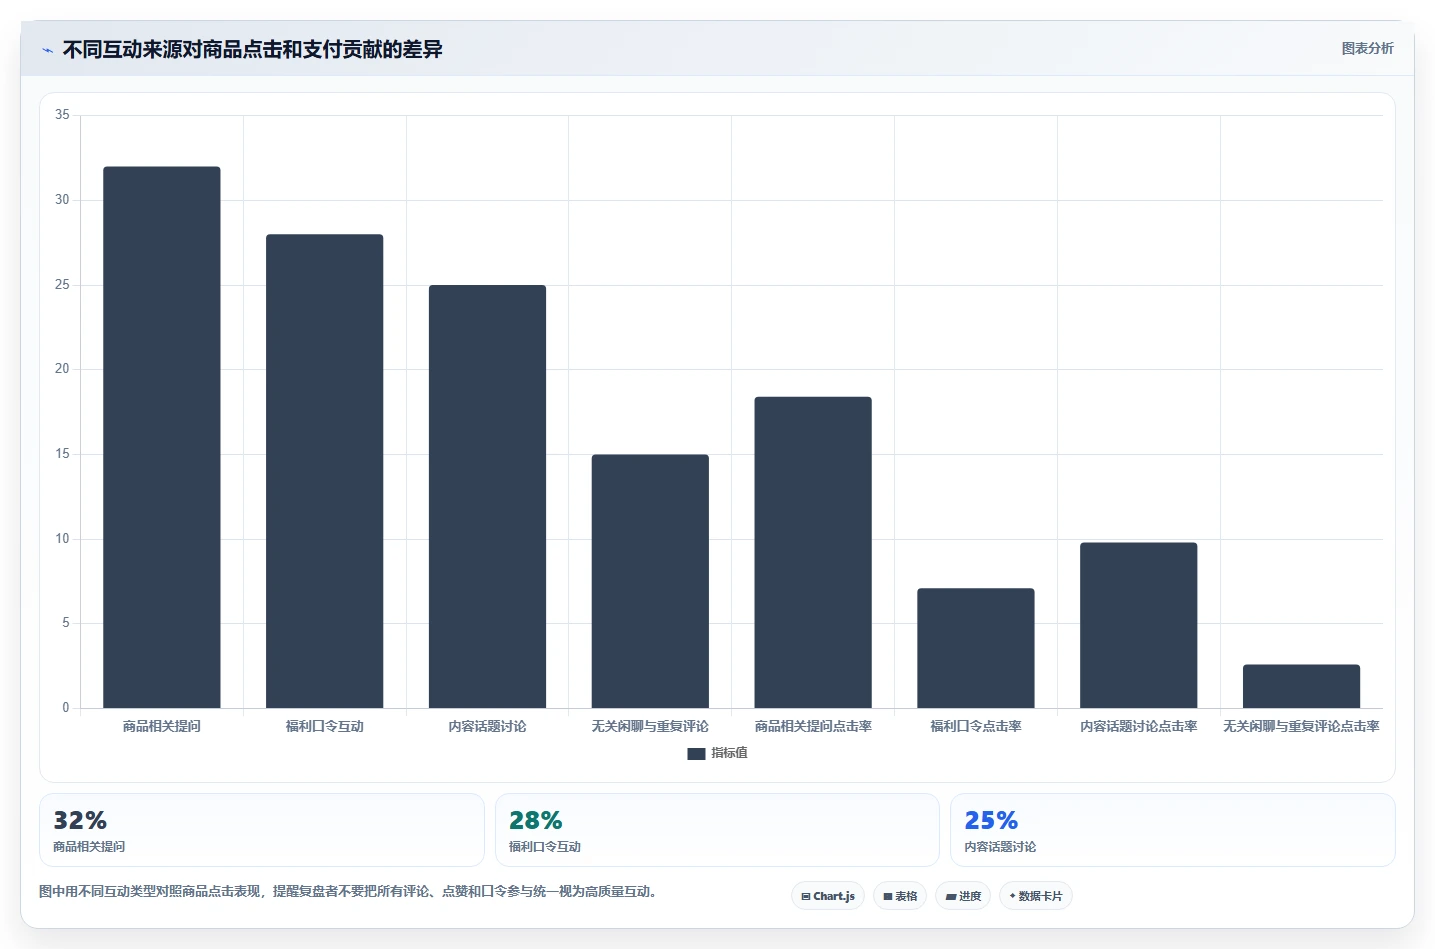Click the 内容话题讨论 bar
1435x949 pixels.
coord(487,497)
